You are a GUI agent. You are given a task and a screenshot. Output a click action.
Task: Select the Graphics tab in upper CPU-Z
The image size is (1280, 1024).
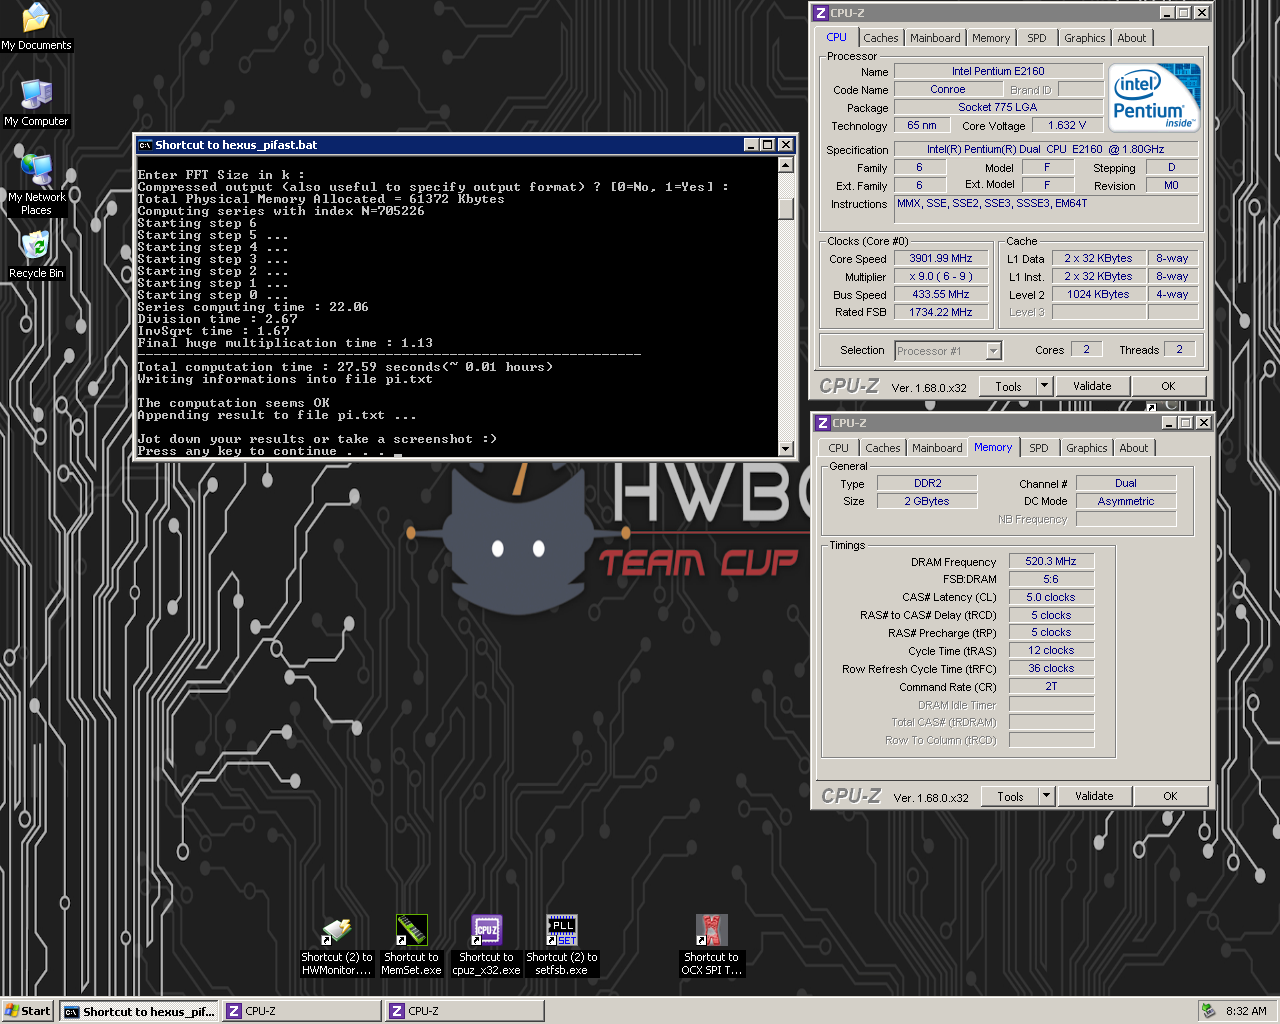[1085, 38]
